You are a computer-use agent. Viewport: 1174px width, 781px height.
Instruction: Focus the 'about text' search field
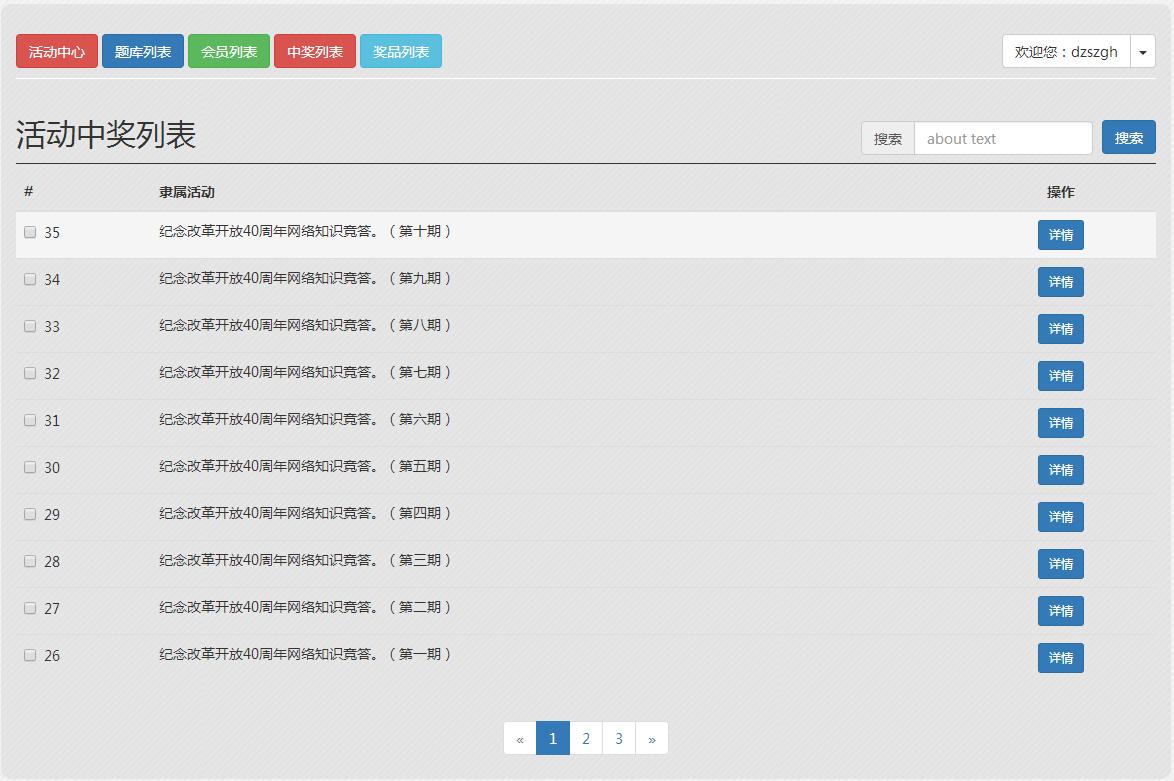[x=1003, y=139]
